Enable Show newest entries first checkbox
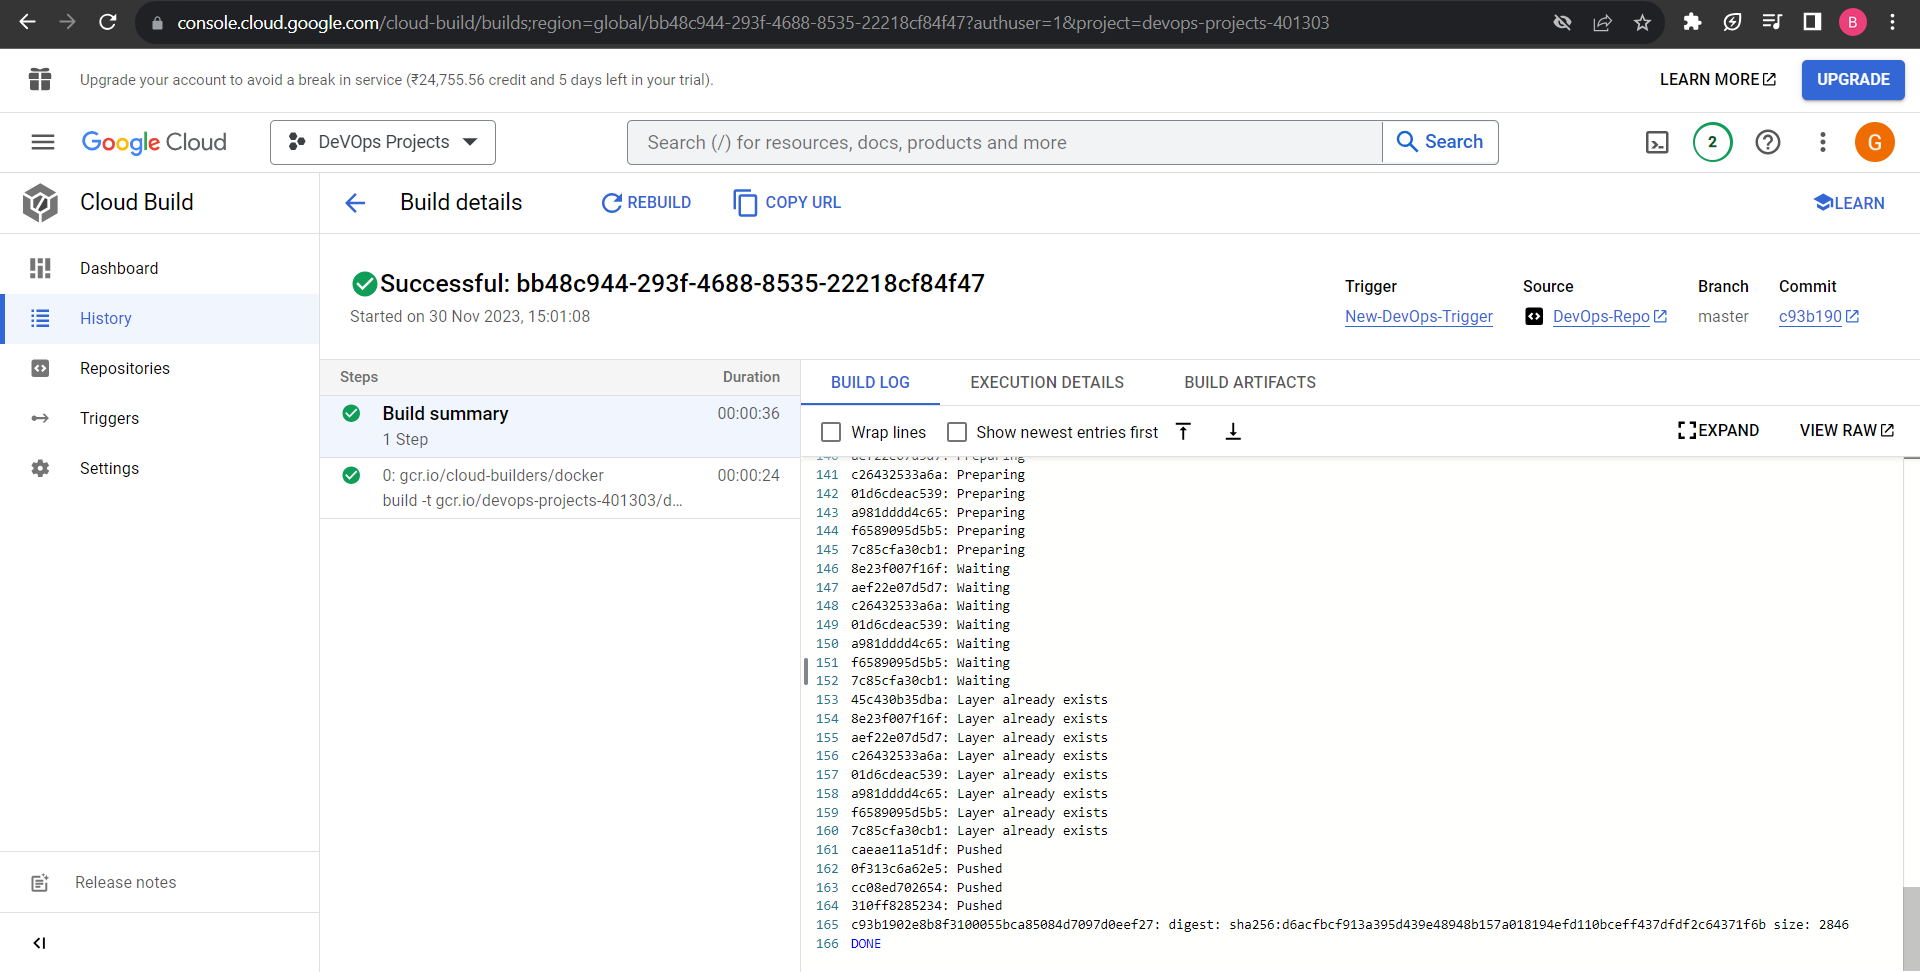The image size is (1920, 972). click(x=957, y=432)
